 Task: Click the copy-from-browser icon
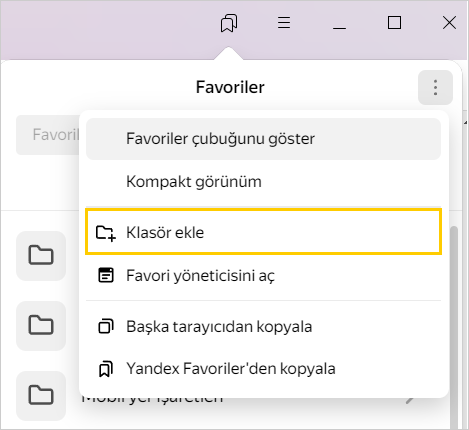[106, 326]
